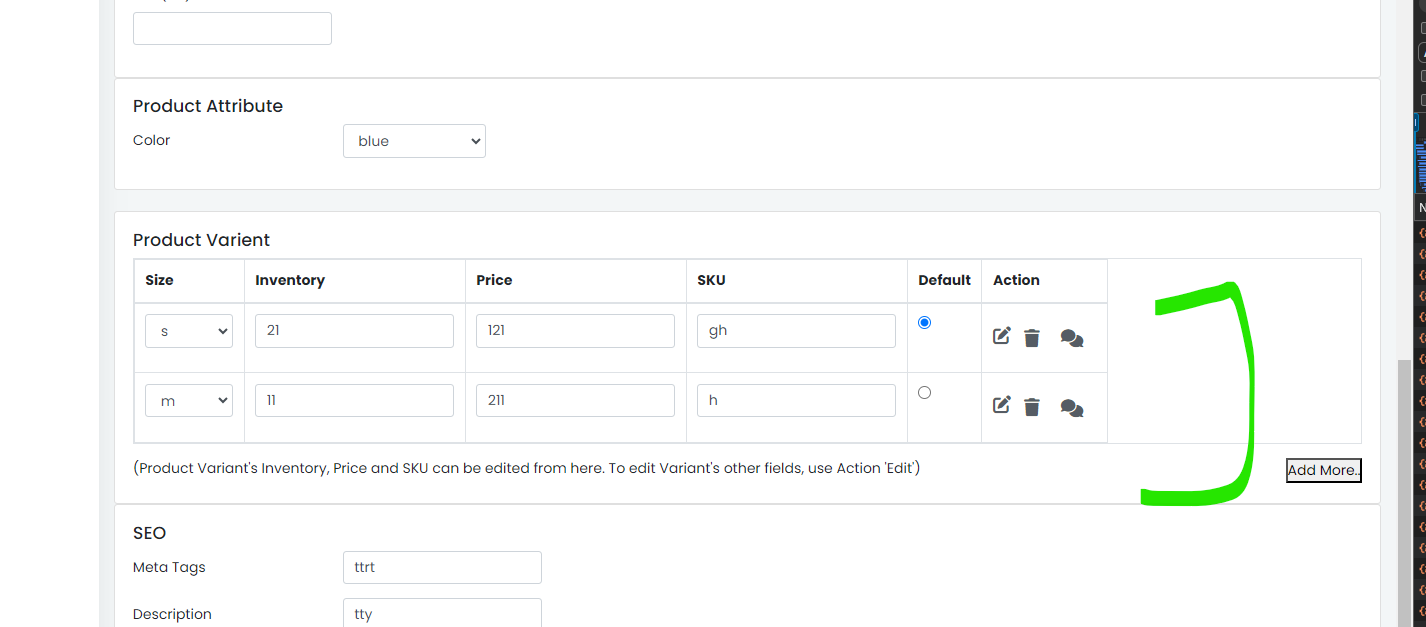The height and width of the screenshot is (627, 1426).
Task: Click the page vertical scrollbar thumb
Action: point(1405,492)
